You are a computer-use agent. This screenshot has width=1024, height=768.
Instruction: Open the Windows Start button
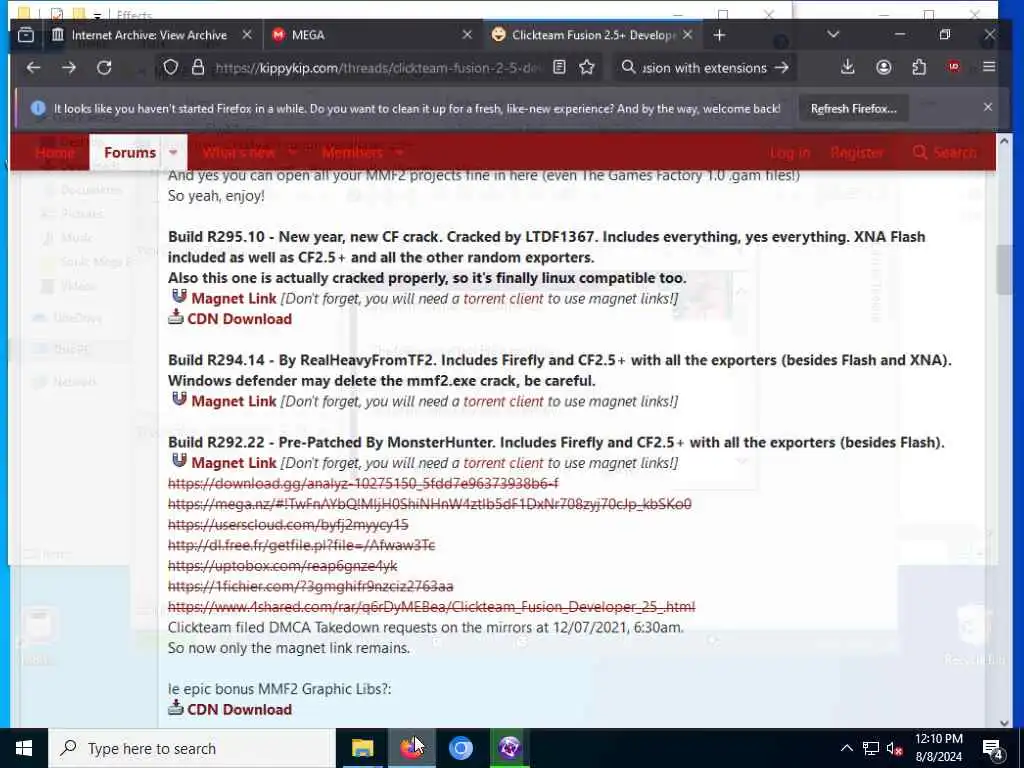(x=24, y=748)
